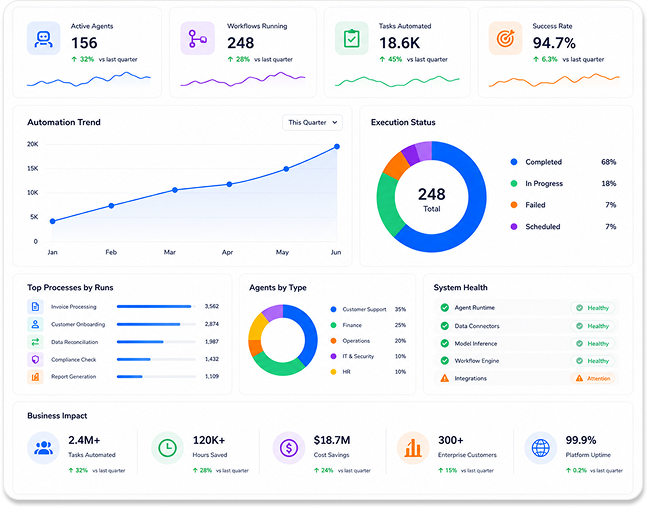Click the Customer Onboarding progress bar

pyautogui.click(x=156, y=324)
